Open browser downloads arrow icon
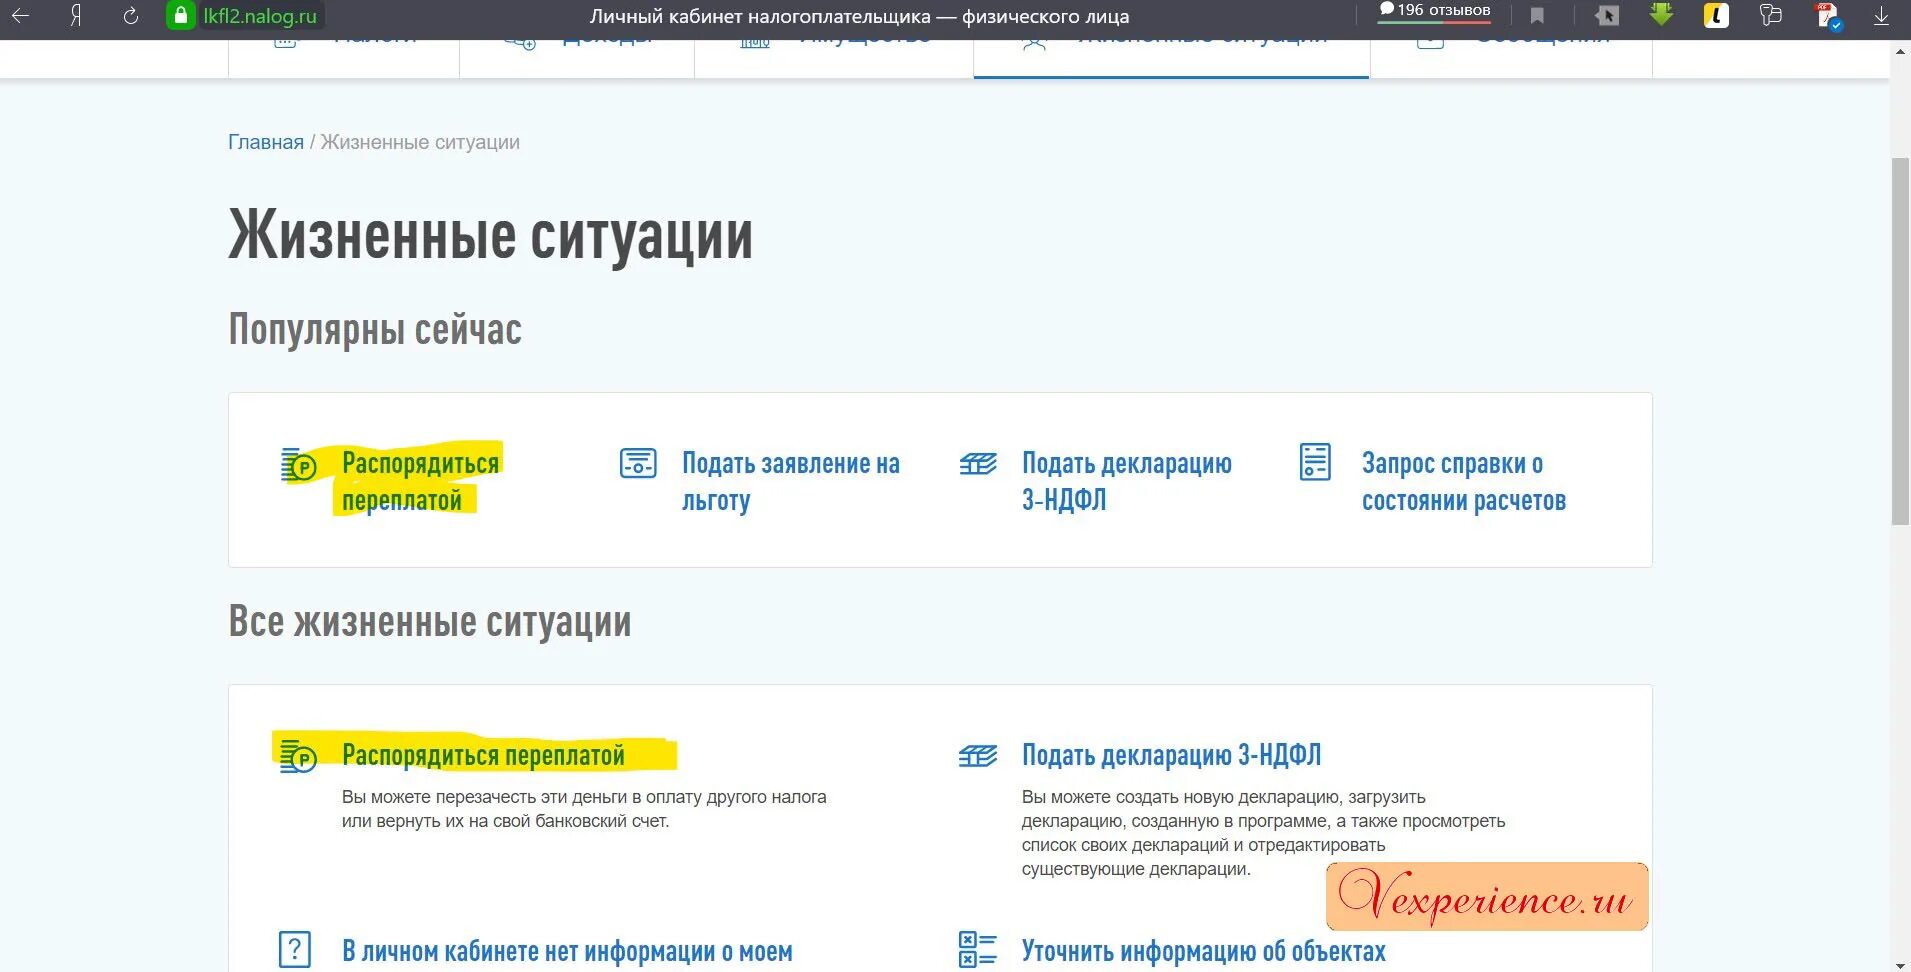Image resolution: width=1911 pixels, height=972 pixels. (1881, 16)
